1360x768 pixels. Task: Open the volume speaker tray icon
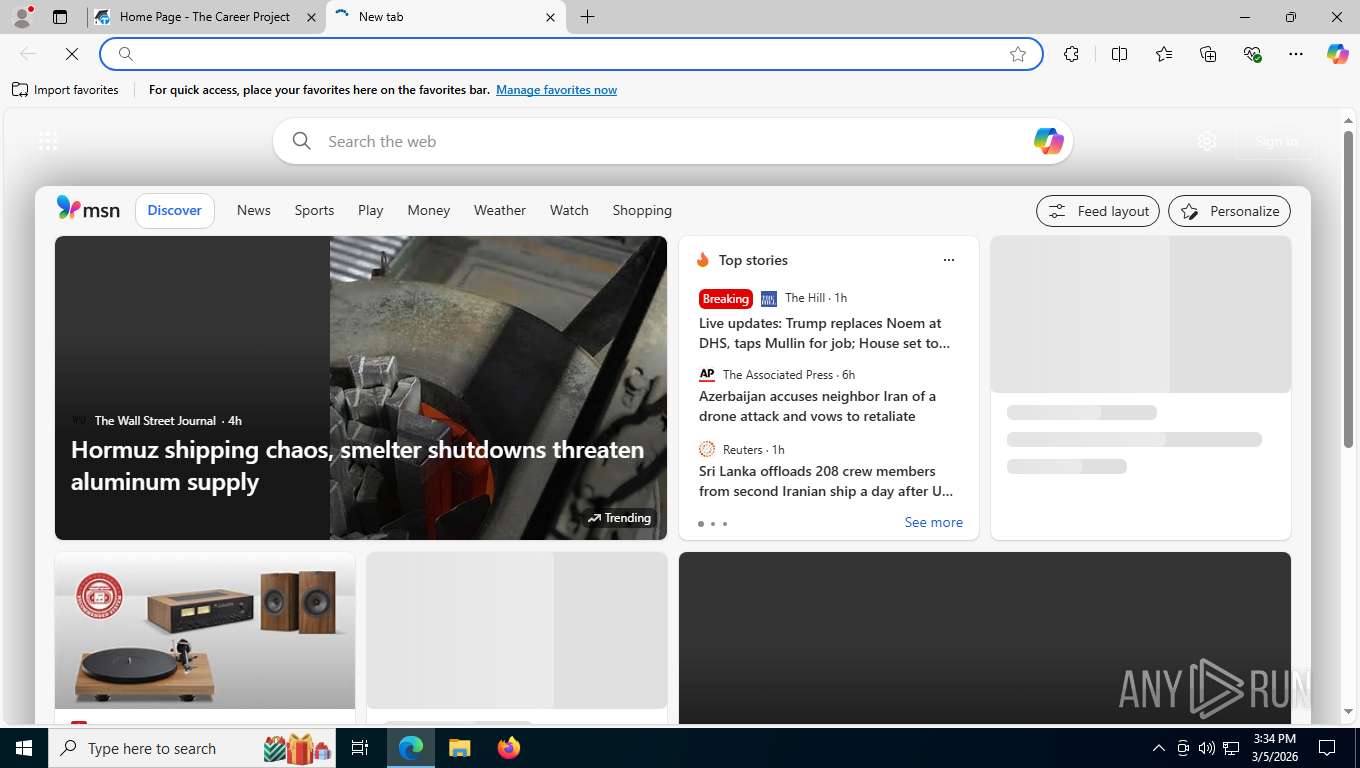[1206, 748]
